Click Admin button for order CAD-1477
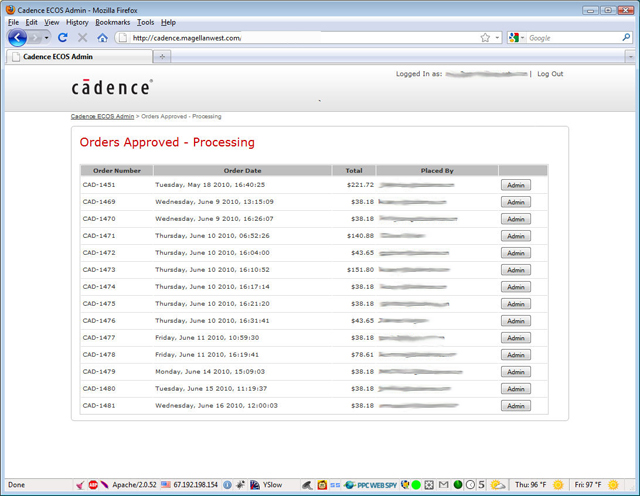Viewport: 640px width, 496px height. click(x=516, y=338)
